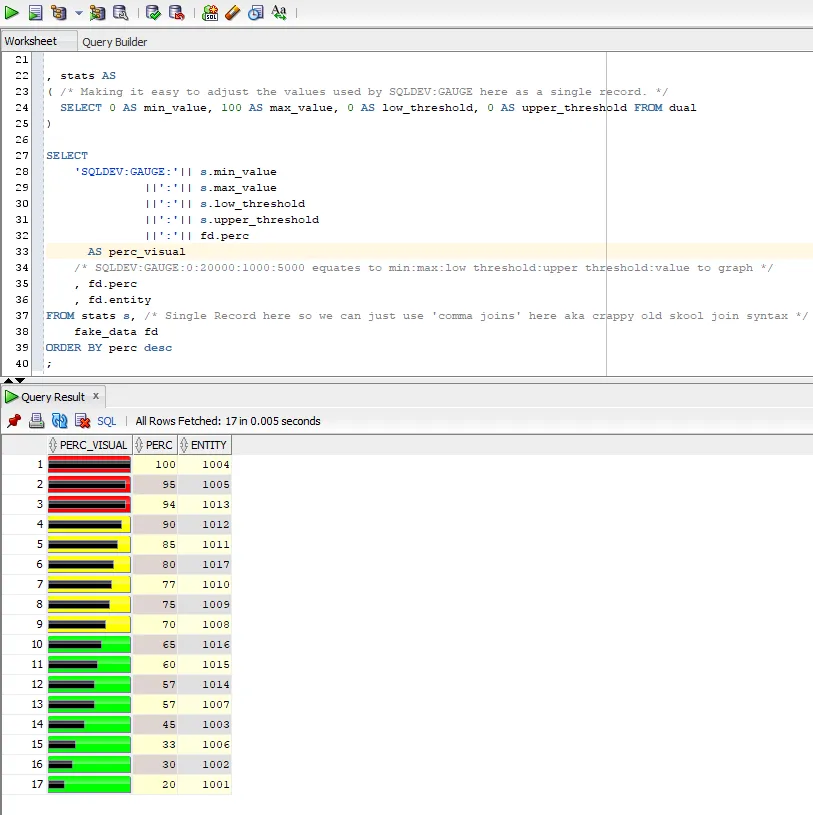Click the Rollback toolbar icon
The image size is (813, 815).
(176, 13)
